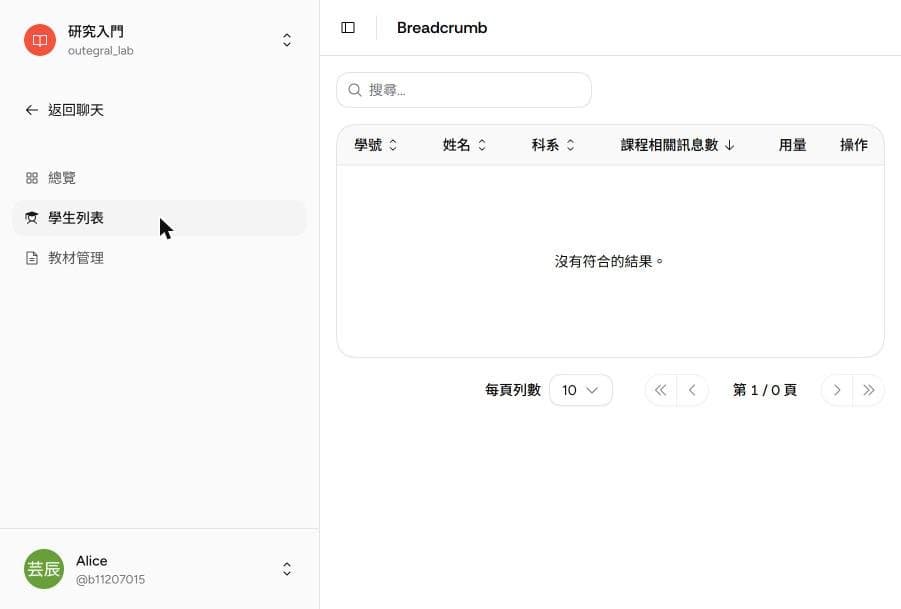
Task: Go to next page chevron button
Action: [837, 390]
